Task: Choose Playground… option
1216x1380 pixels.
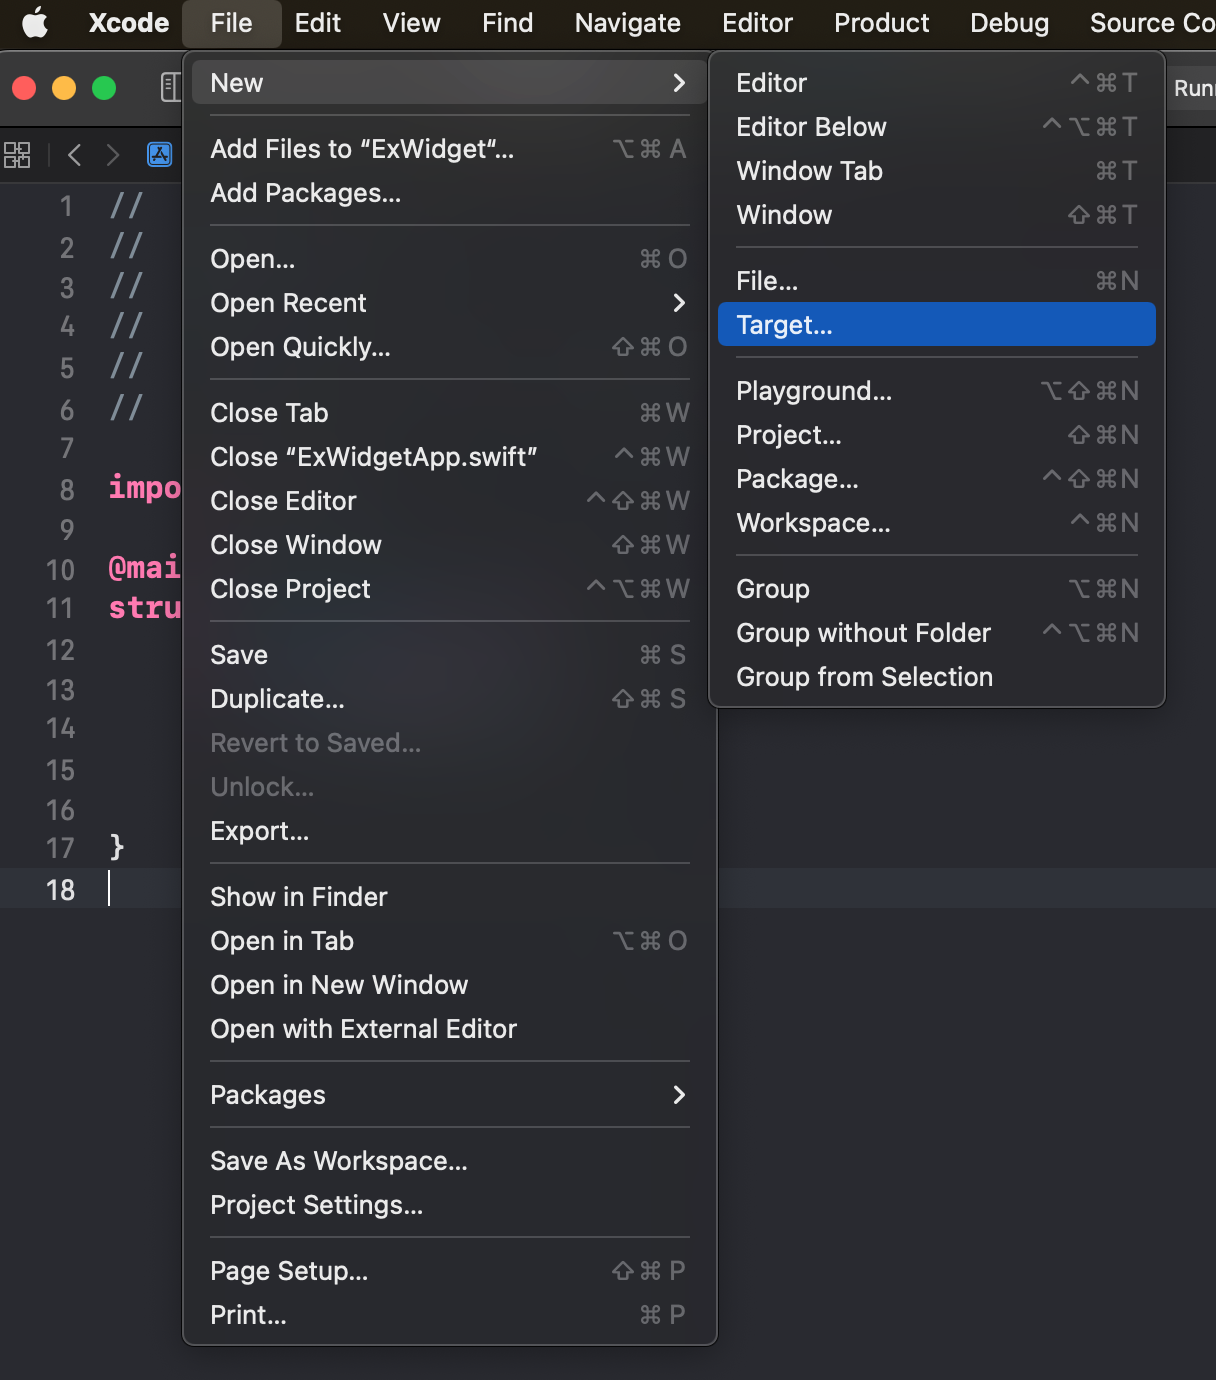Action: click(x=937, y=390)
